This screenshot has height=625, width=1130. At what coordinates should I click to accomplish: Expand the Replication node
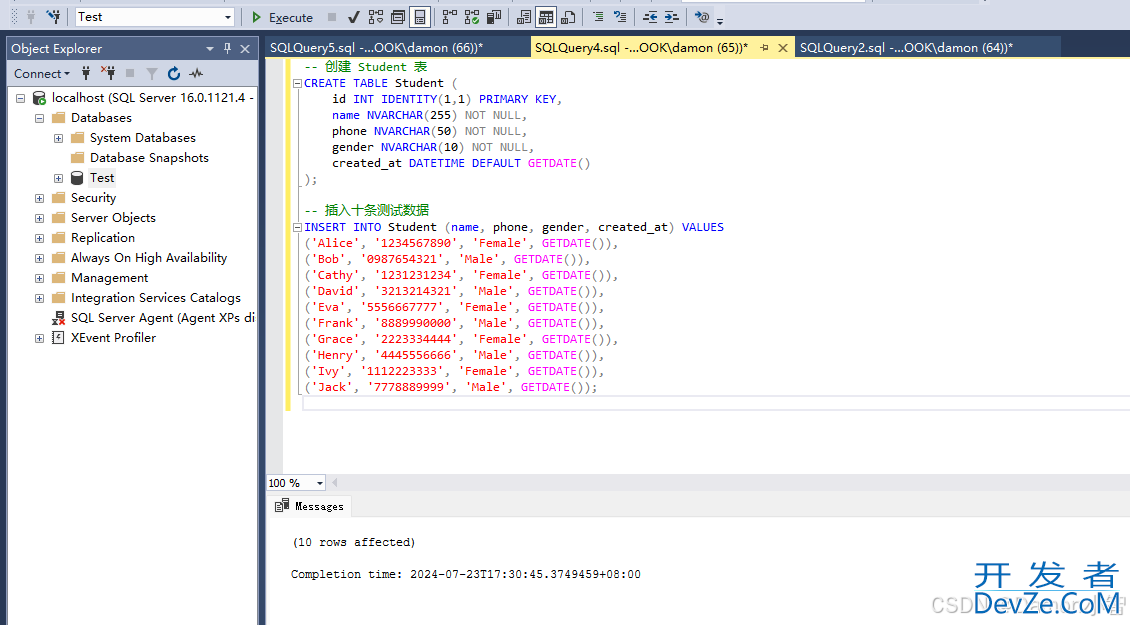[40, 238]
